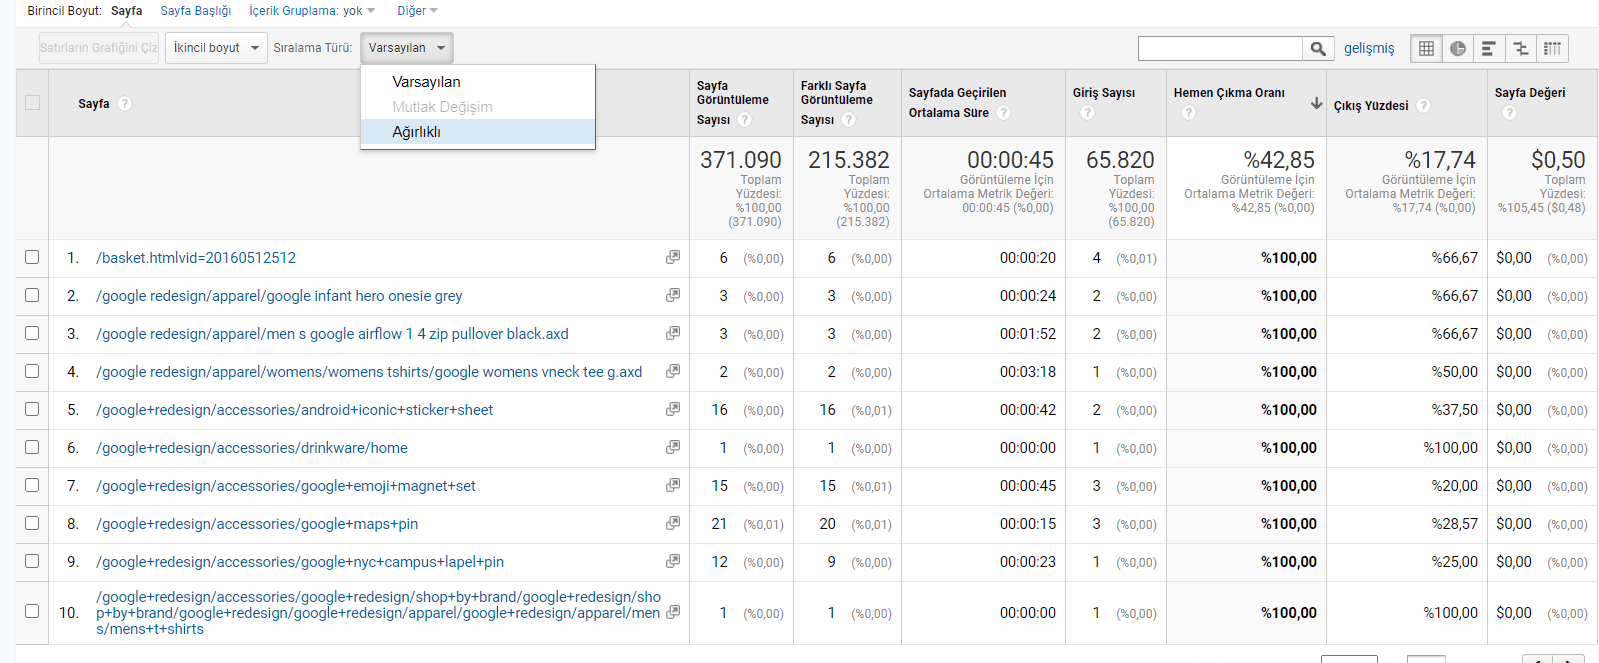Click help icon next to Sayfa header
This screenshot has height=663, width=1599.
pyautogui.click(x=125, y=103)
